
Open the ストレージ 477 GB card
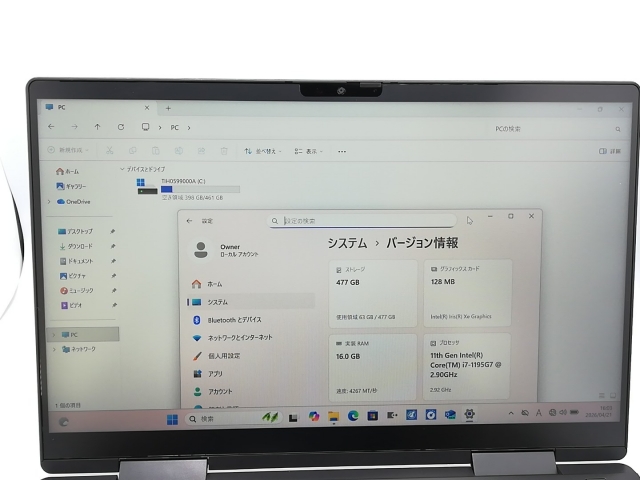(x=373, y=293)
